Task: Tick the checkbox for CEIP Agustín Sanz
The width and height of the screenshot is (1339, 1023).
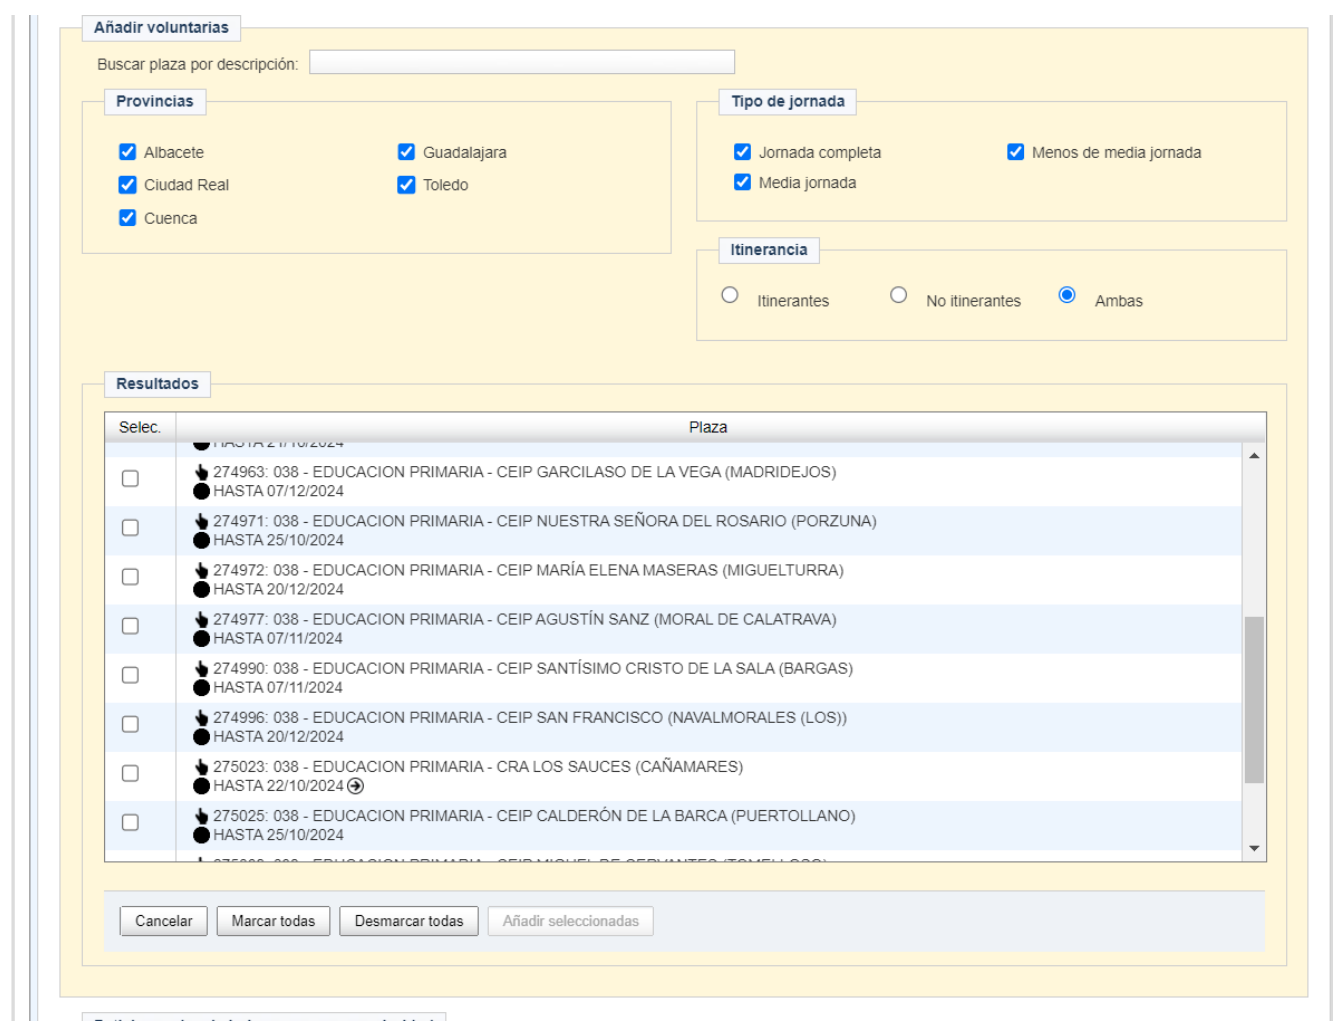Action: (x=130, y=626)
